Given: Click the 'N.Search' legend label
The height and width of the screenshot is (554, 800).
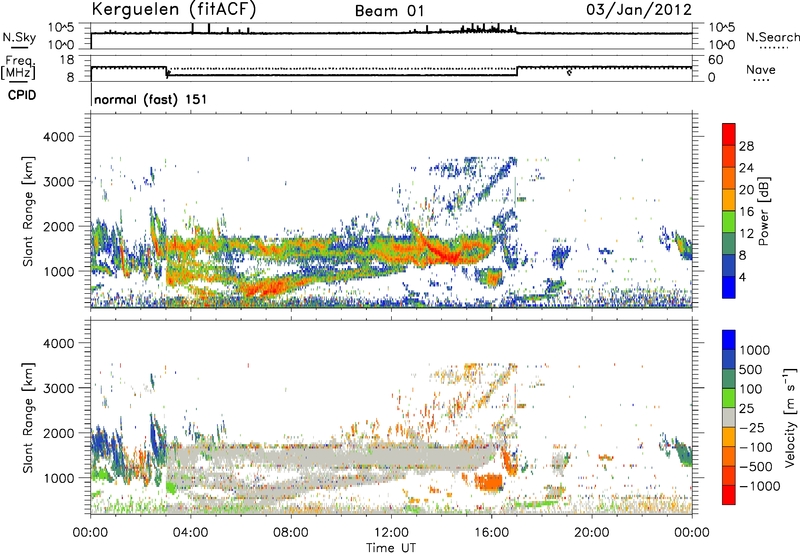Looking at the screenshot, I should [x=772, y=37].
